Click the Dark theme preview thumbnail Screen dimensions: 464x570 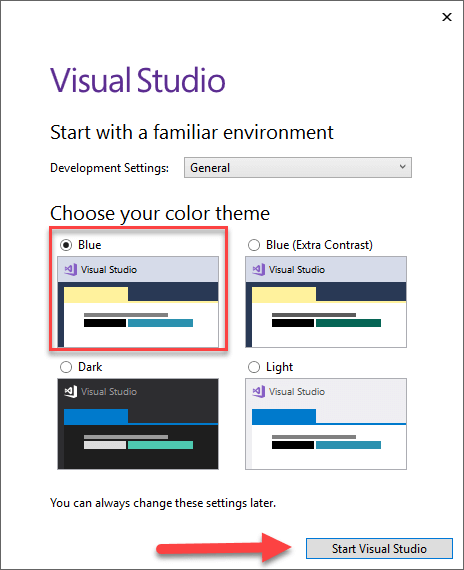[138, 424]
